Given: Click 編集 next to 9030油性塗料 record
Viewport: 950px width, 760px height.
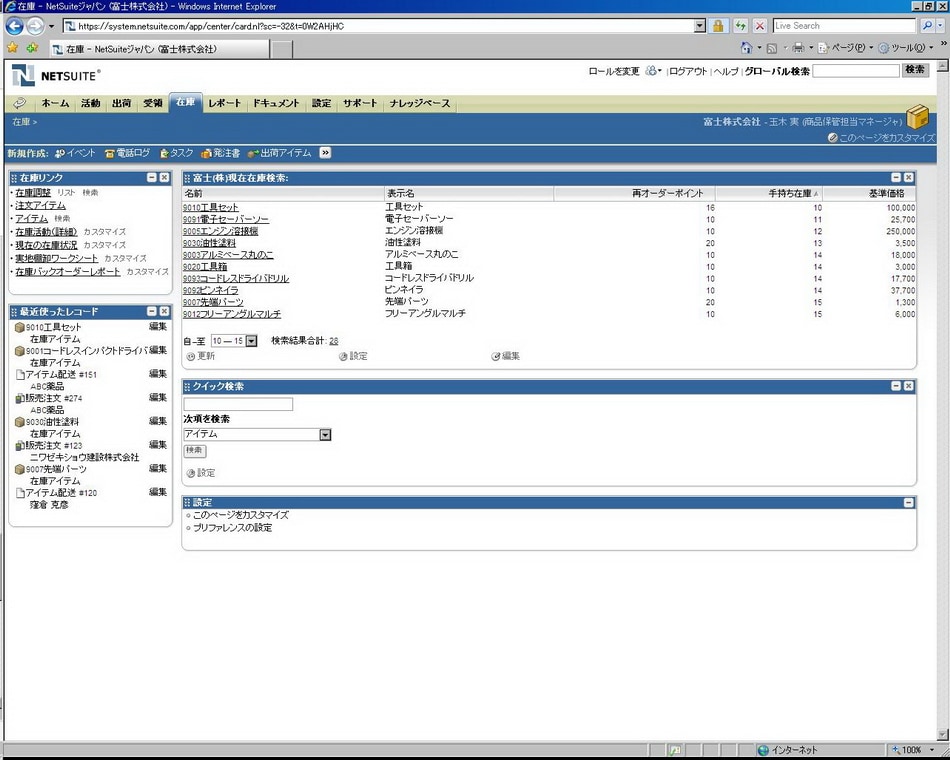Looking at the screenshot, I should point(158,421).
